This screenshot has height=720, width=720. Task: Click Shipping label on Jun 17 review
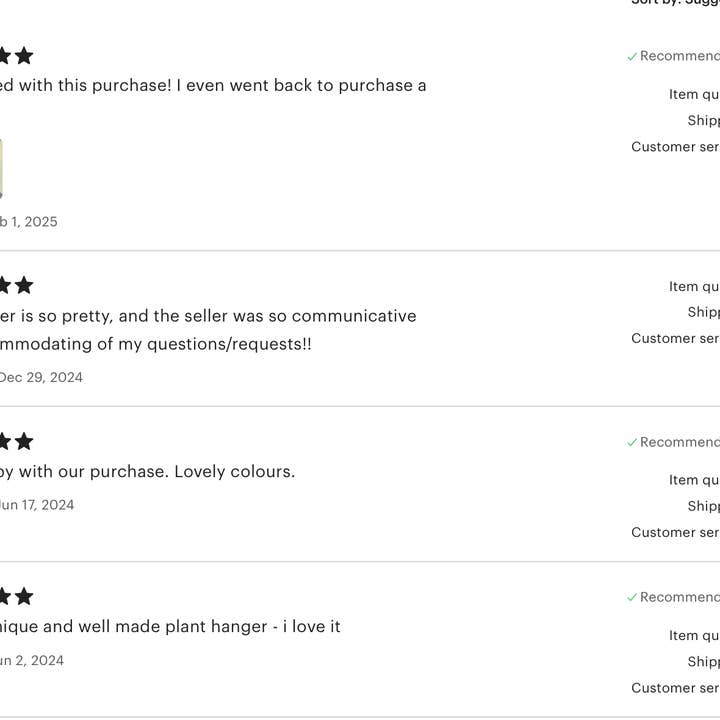click(703, 506)
